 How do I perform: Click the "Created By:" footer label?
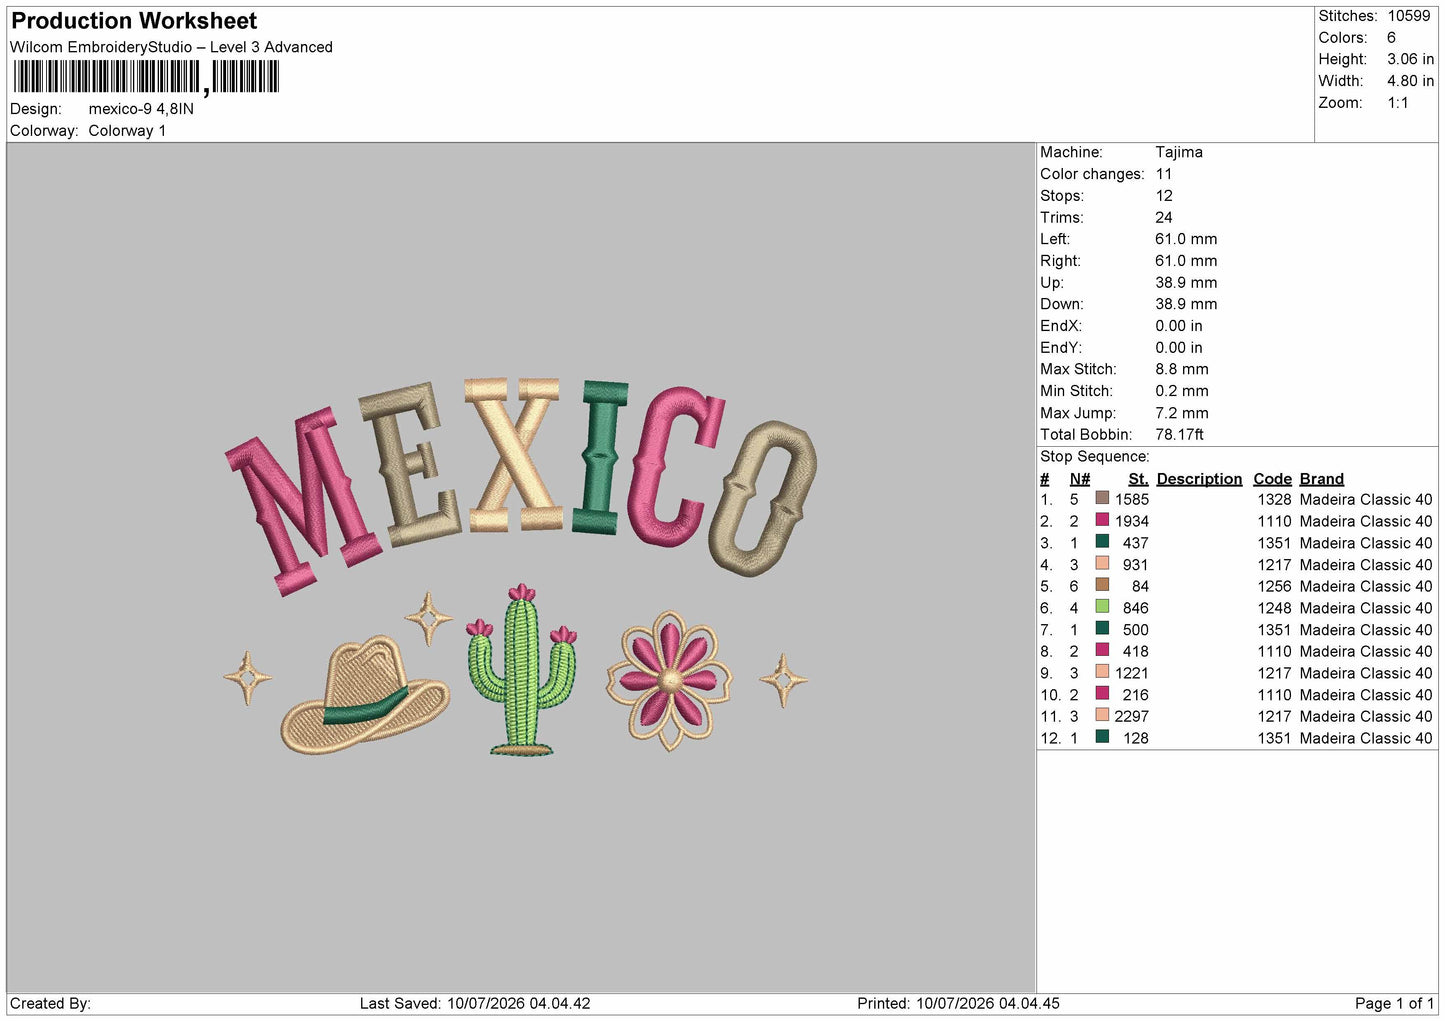pyautogui.click(x=50, y=1003)
